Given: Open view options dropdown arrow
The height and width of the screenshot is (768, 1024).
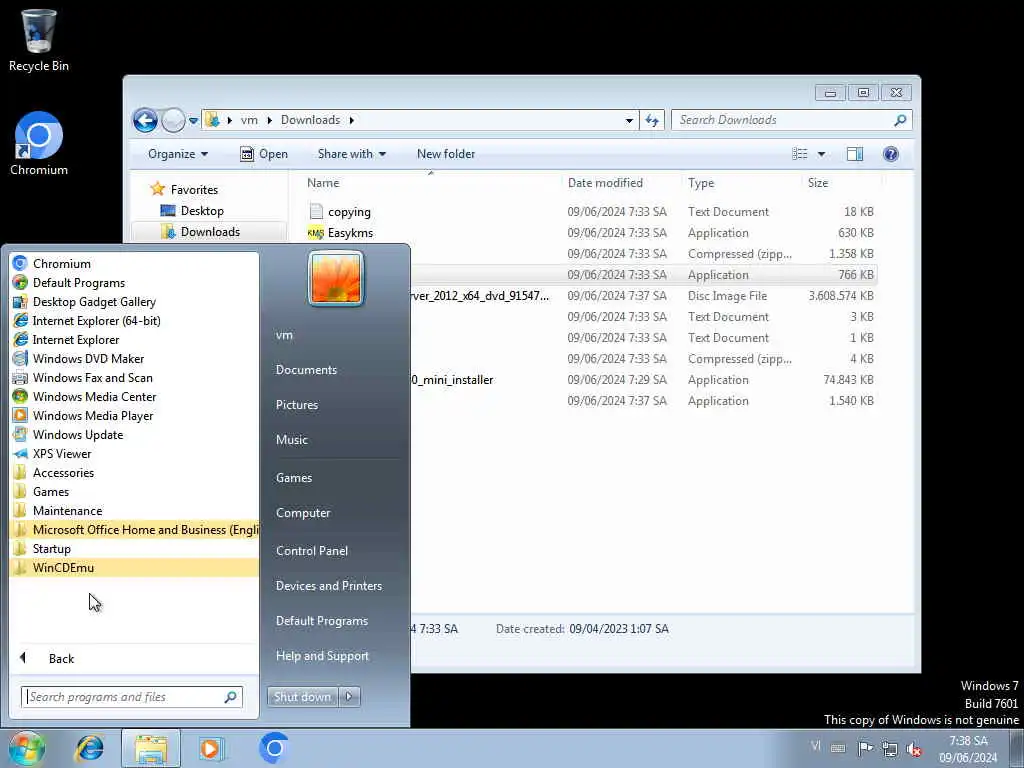Looking at the screenshot, I should (x=822, y=154).
